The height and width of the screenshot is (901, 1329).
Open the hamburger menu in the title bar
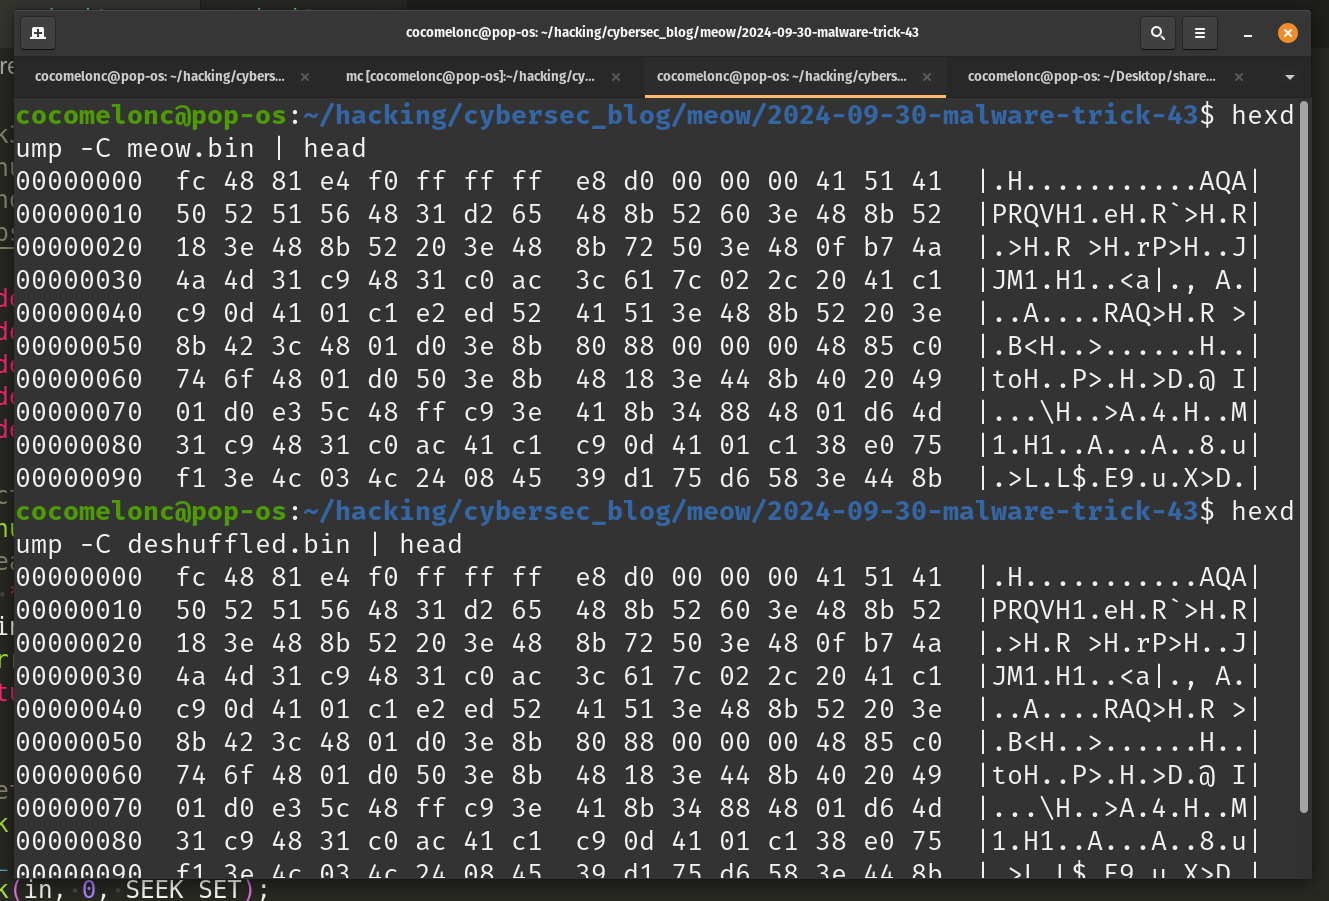click(x=1200, y=33)
